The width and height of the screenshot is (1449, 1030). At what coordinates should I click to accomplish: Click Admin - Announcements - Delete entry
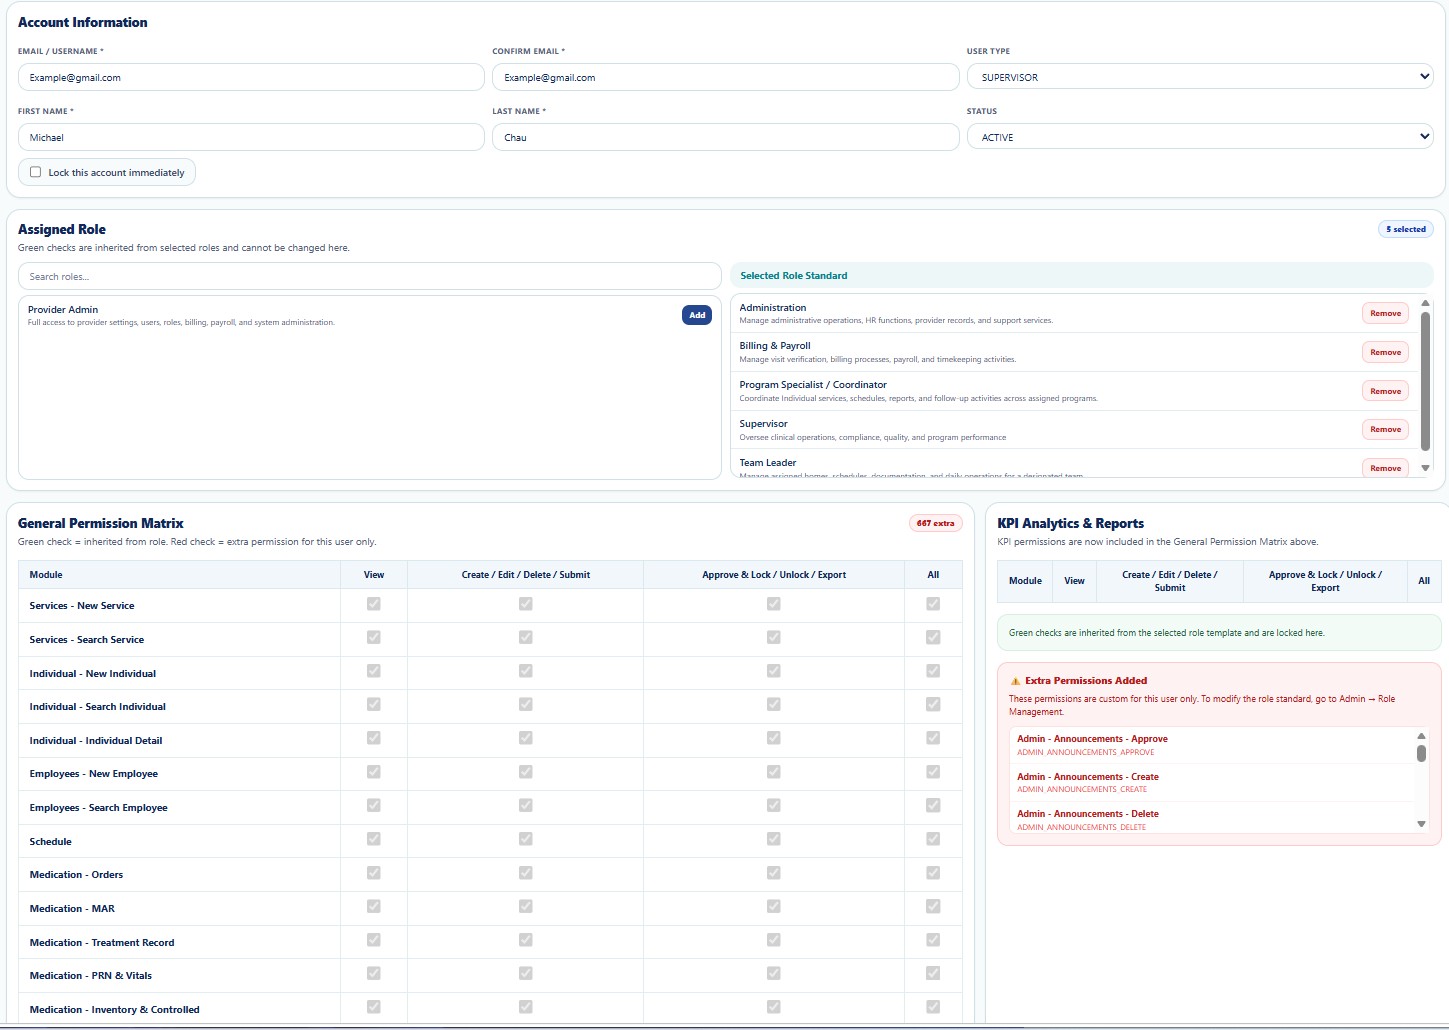tap(1212, 820)
